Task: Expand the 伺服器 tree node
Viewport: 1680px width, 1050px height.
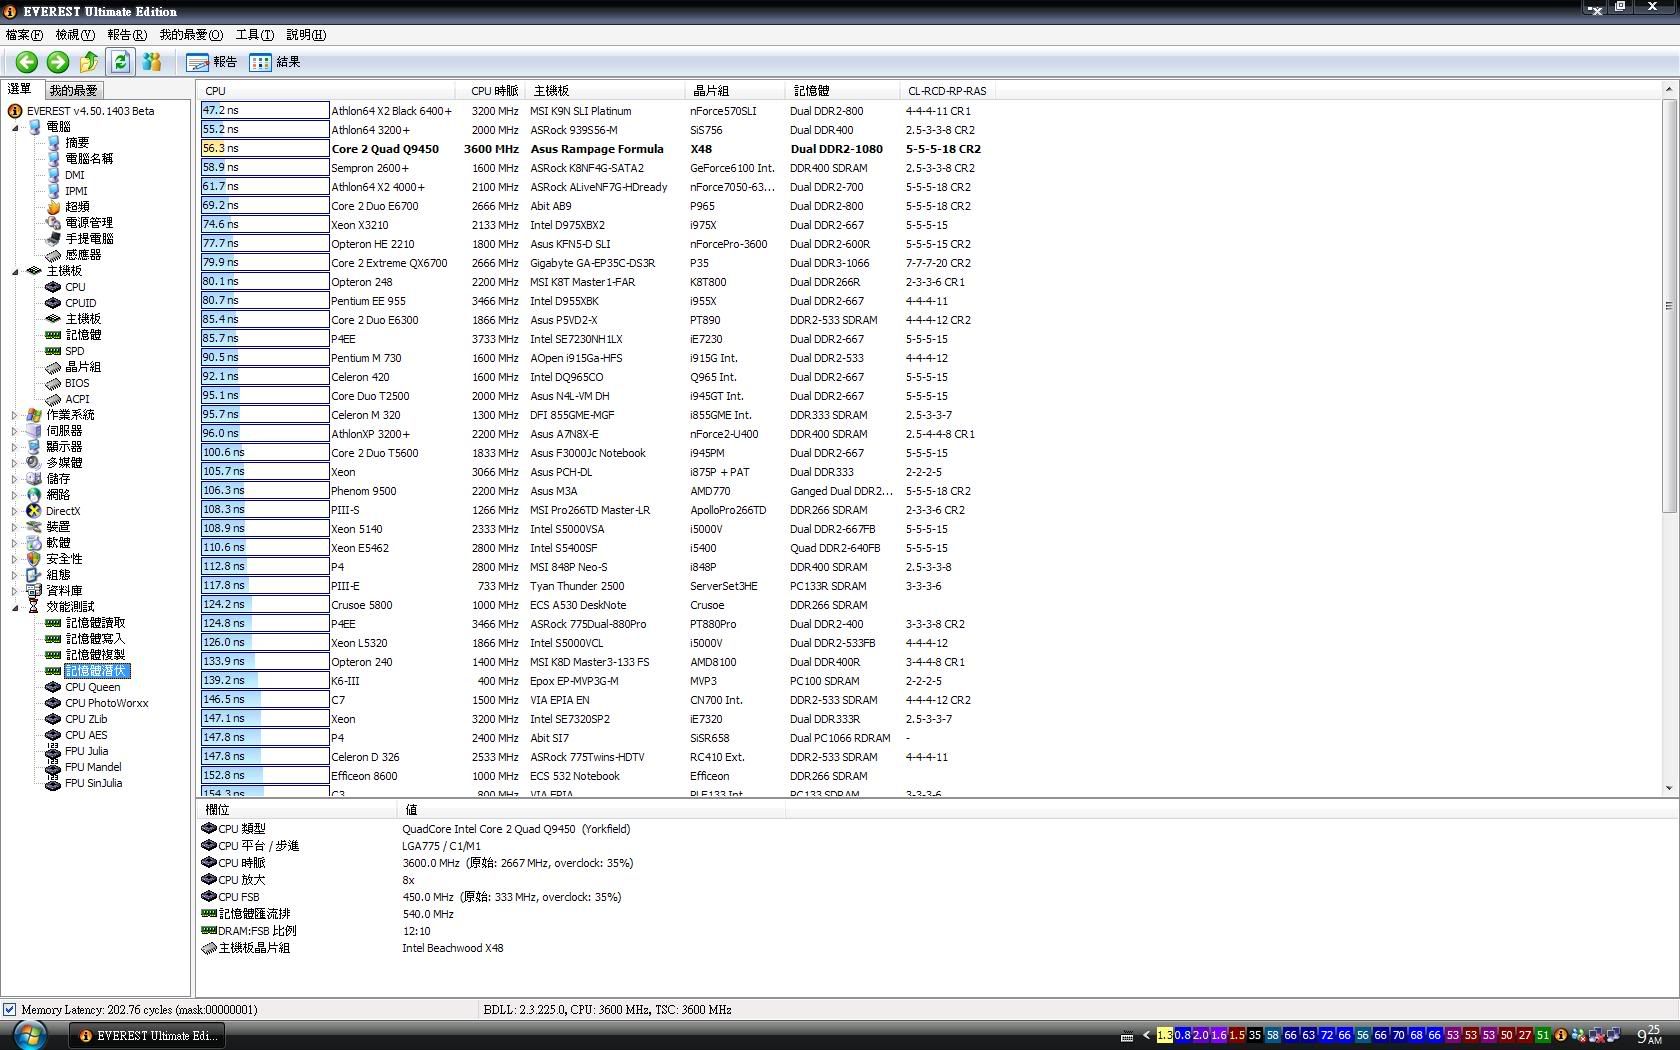Action: (15, 431)
